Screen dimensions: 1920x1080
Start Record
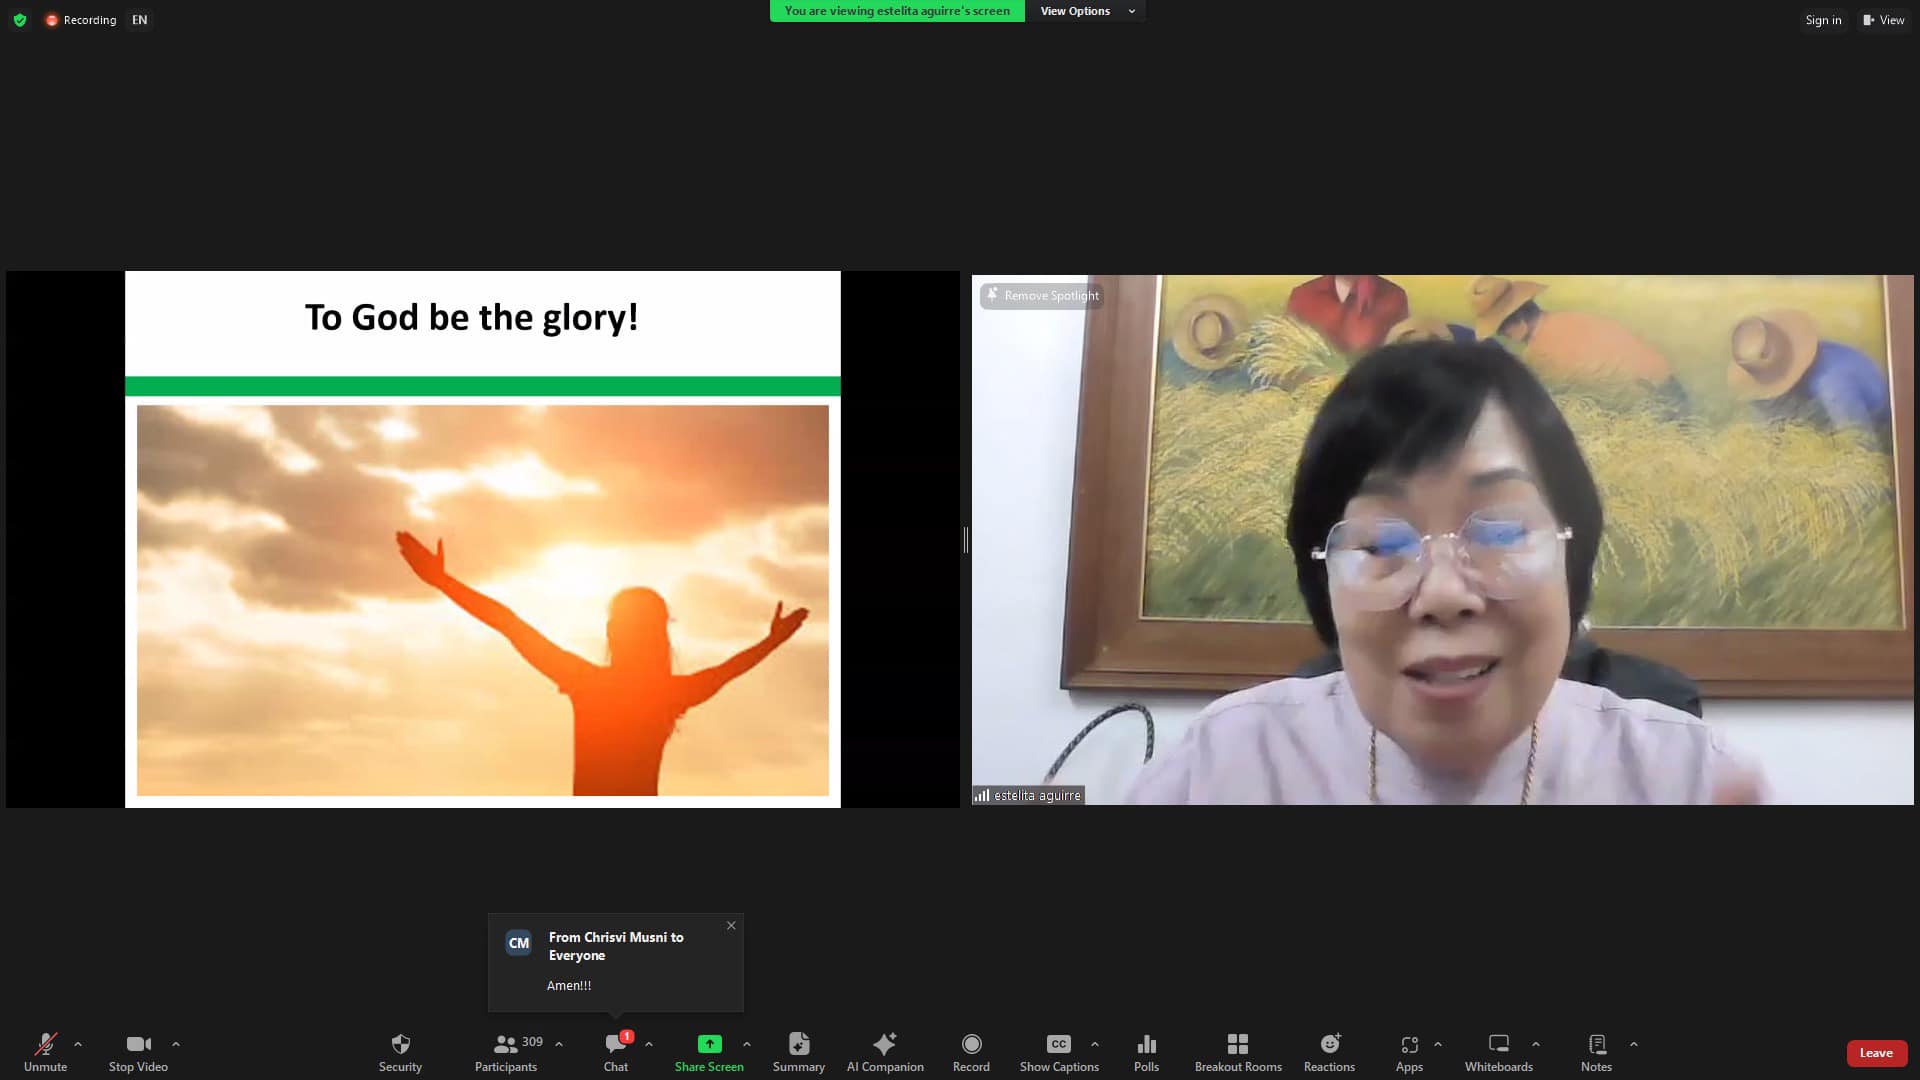971,1052
